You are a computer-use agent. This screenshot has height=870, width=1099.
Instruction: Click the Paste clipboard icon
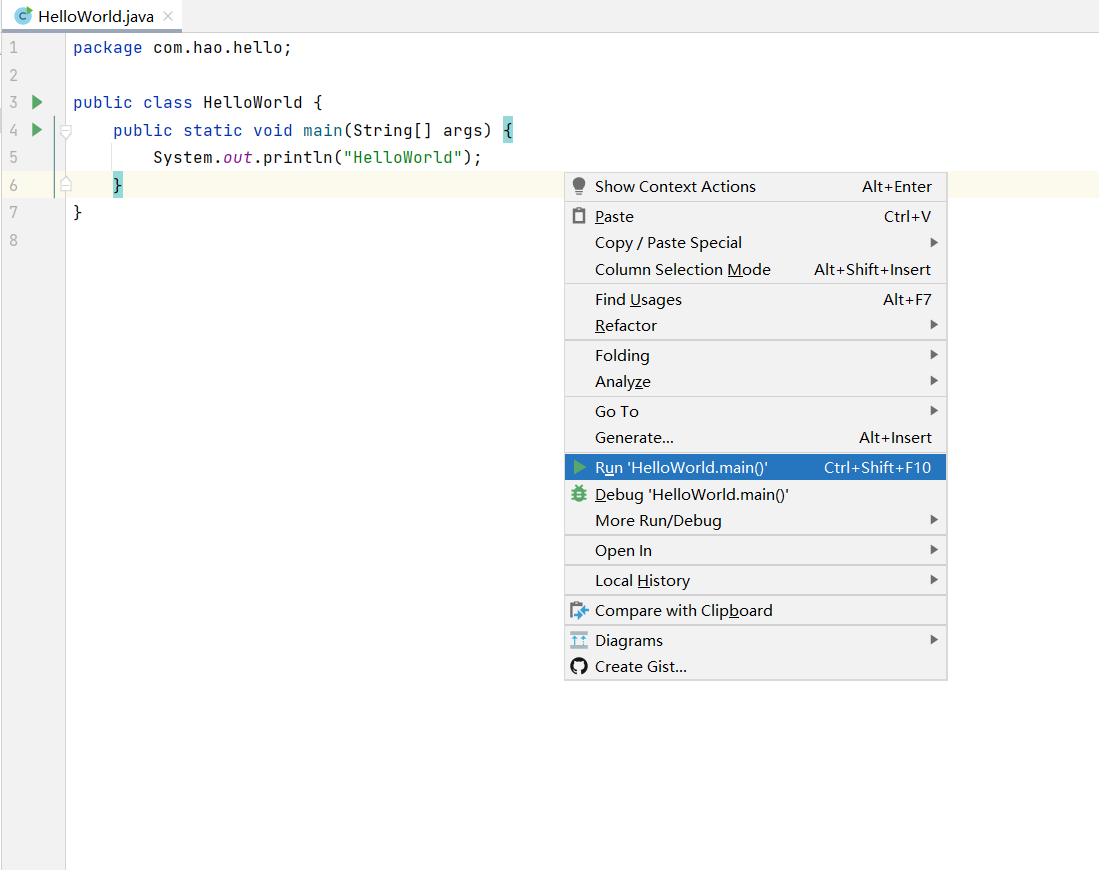578,216
